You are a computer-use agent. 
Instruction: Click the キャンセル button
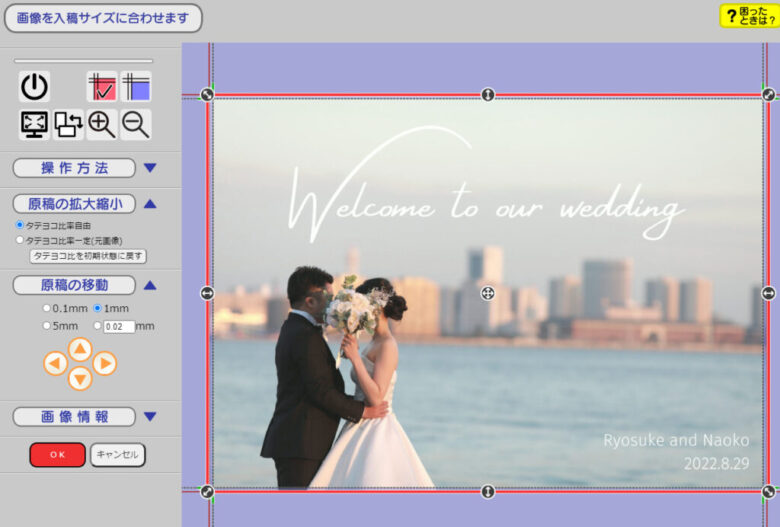[118, 455]
